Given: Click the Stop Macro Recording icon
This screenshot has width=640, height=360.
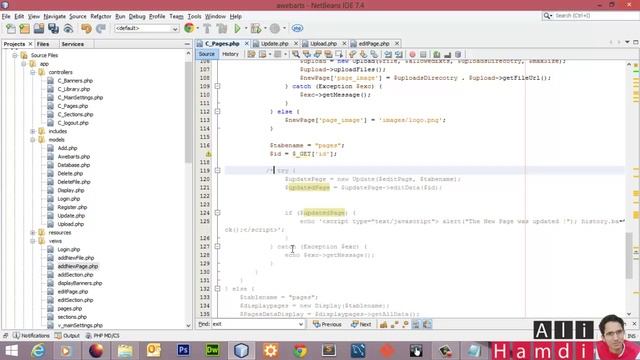Looking at the screenshot, I should [423, 54].
